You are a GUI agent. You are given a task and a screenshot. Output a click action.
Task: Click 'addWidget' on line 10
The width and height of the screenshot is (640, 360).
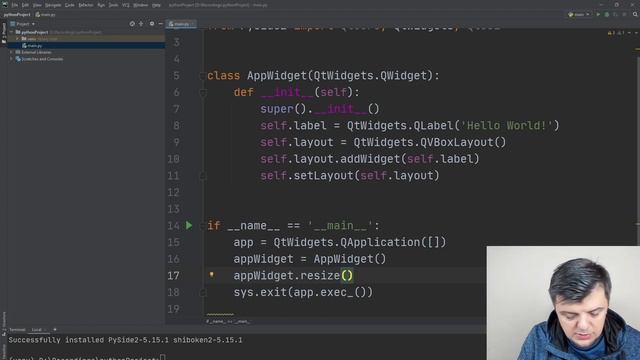(x=370, y=159)
